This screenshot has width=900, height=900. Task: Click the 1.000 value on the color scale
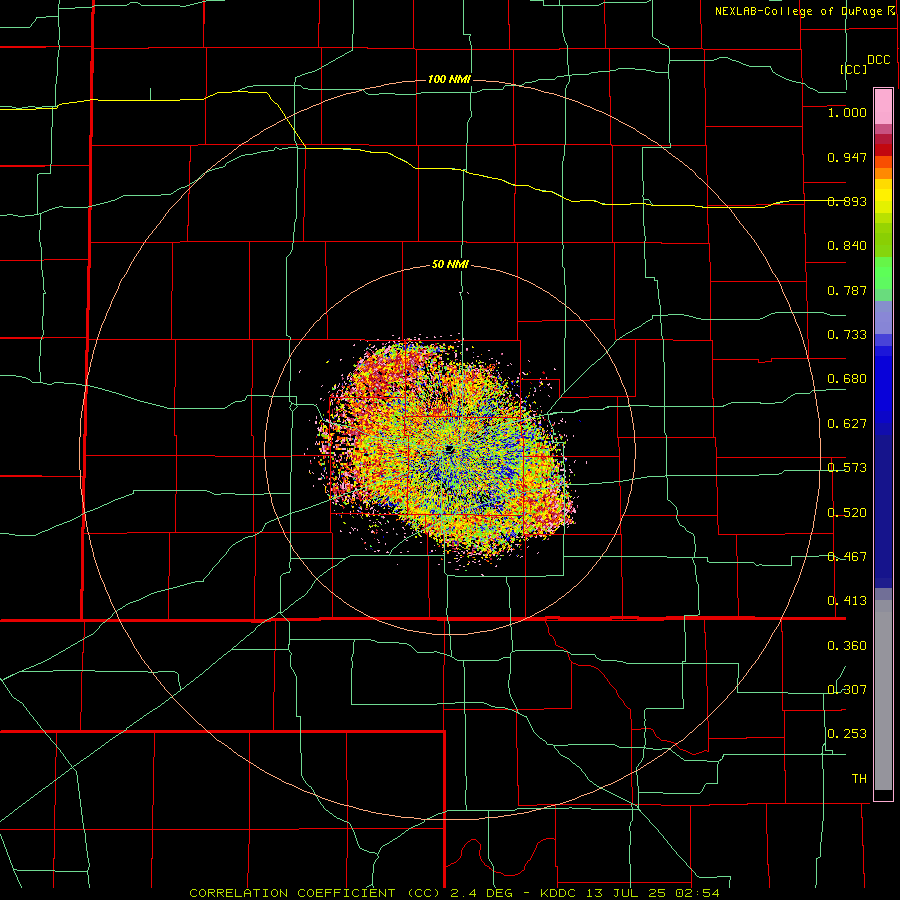click(x=847, y=113)
